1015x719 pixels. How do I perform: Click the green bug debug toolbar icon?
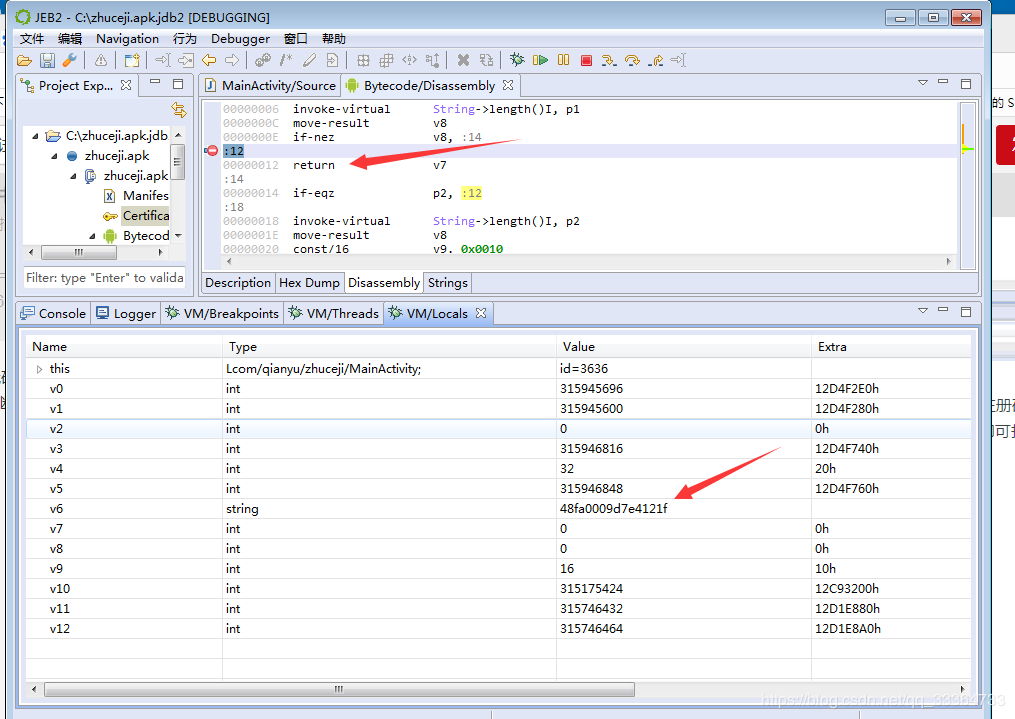tap(517, 60)
